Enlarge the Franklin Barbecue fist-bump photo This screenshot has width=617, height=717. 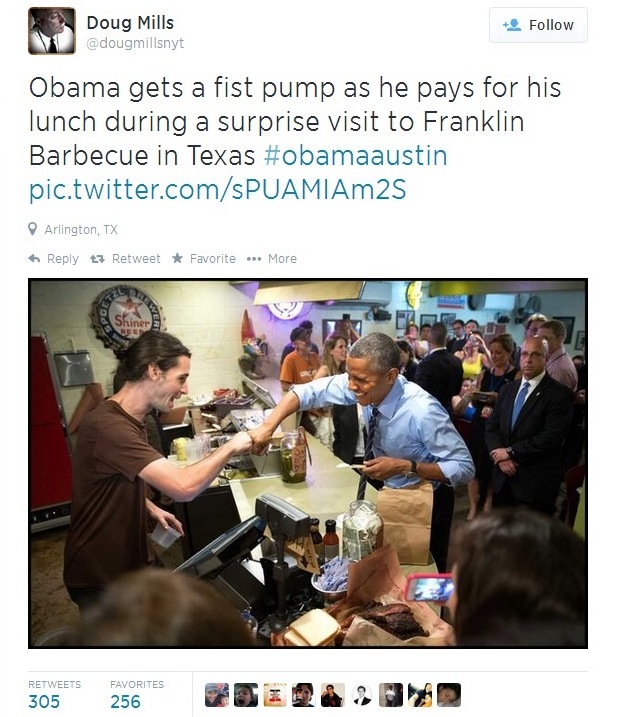(x=308, y=464)
